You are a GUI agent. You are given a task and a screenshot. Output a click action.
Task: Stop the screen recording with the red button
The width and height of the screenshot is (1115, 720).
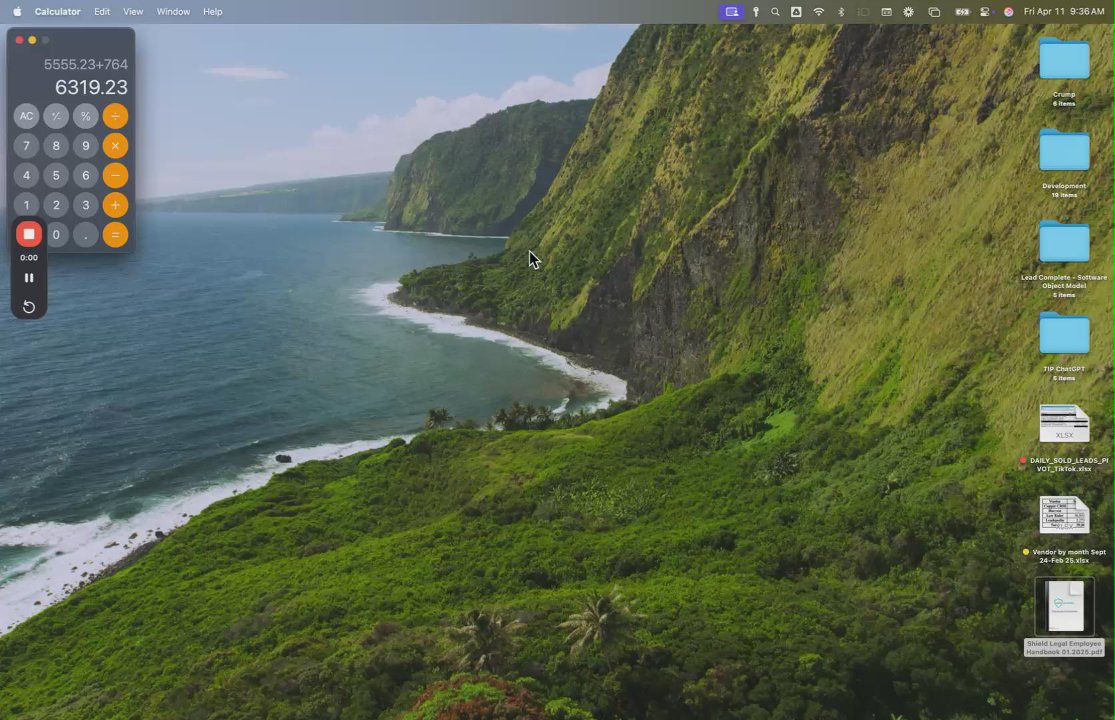pyautogui.click(x=28, y=234)
